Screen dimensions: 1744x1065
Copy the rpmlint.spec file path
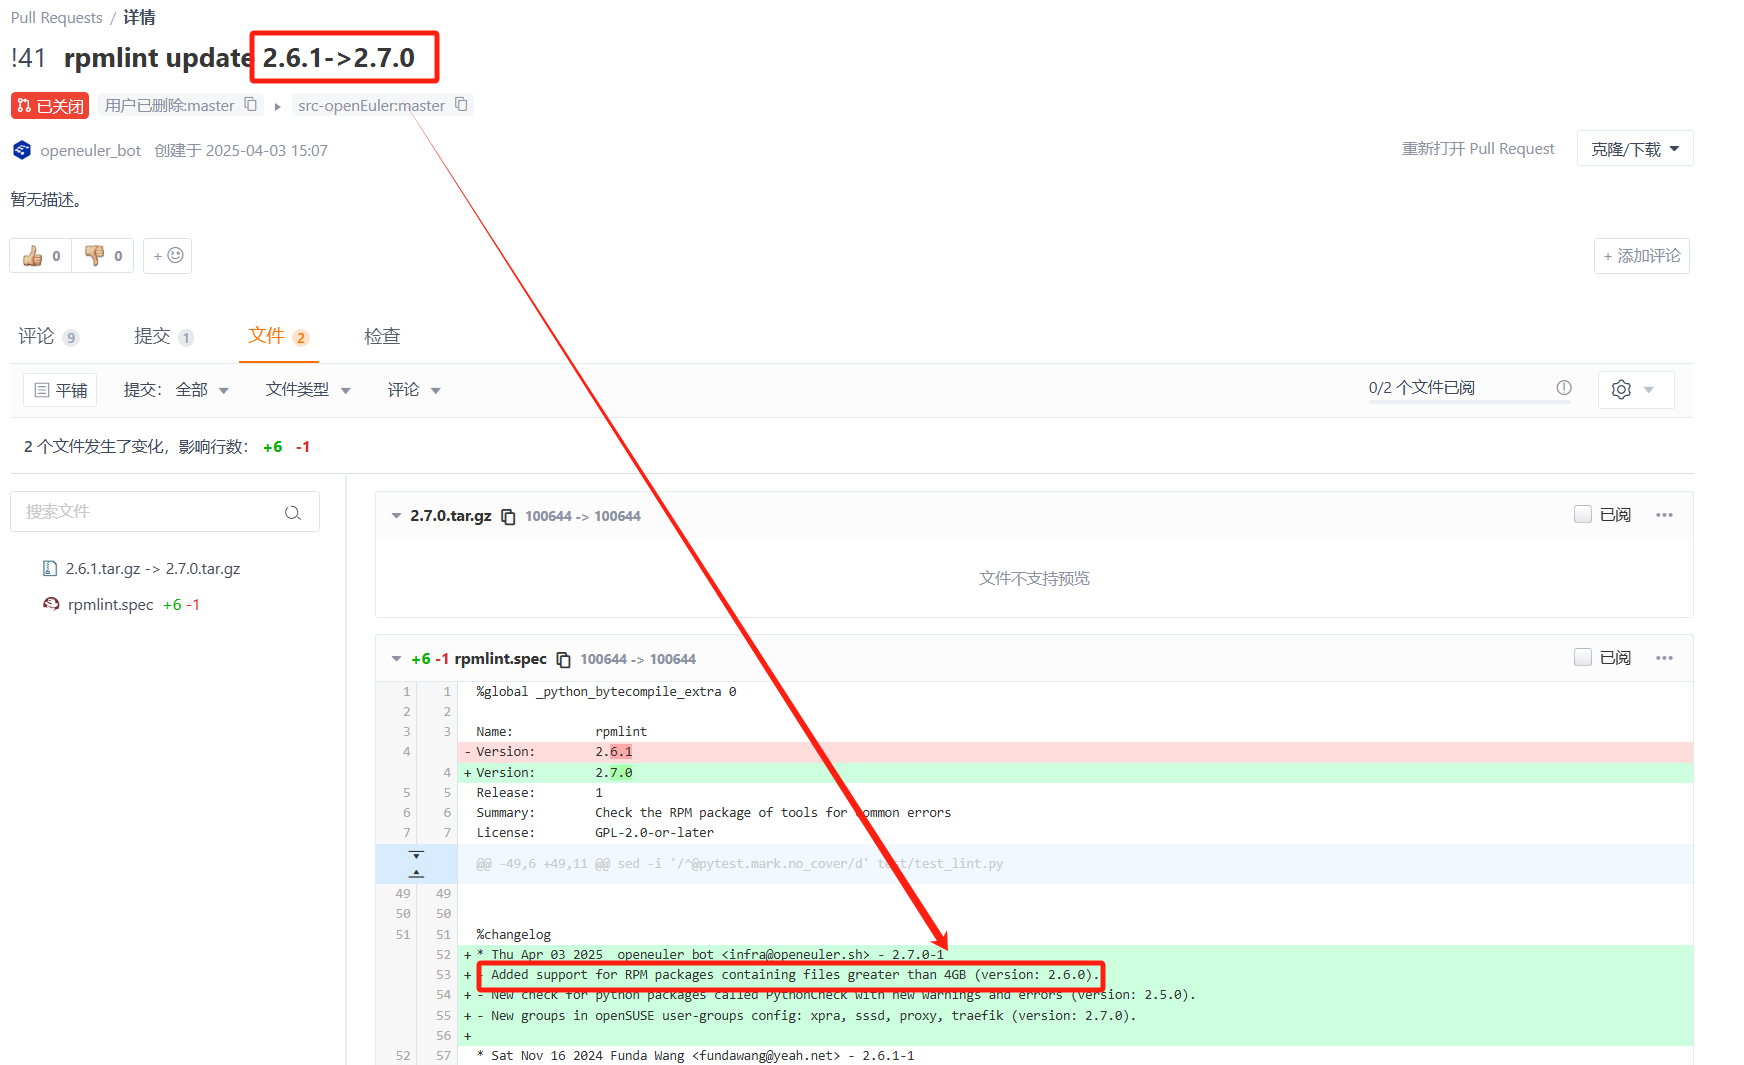(563, 660)
